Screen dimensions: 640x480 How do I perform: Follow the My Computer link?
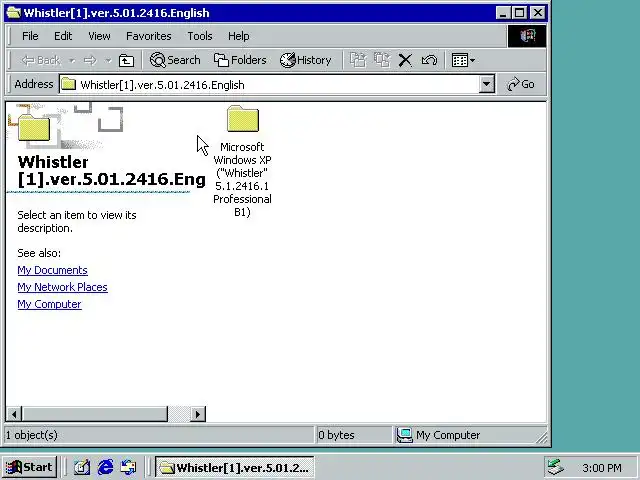tap(49, 304)
